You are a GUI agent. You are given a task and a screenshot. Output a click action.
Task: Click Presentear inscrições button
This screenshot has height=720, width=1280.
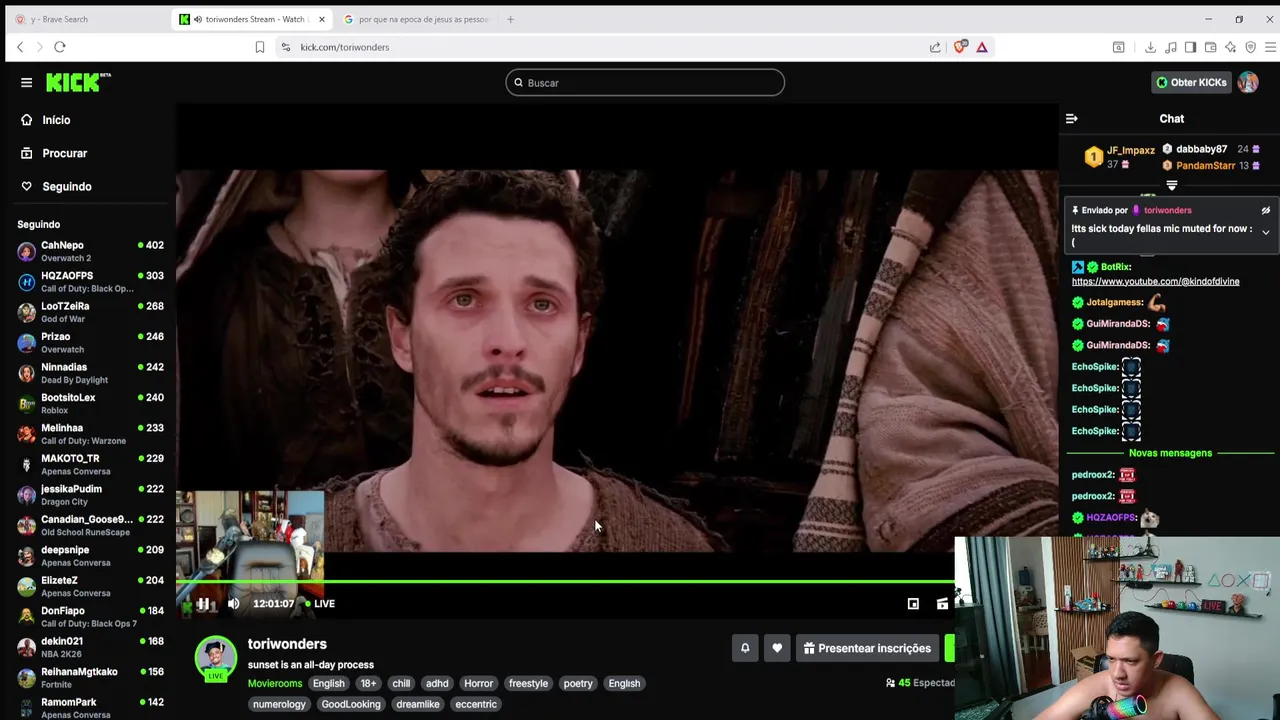[867, 648]
